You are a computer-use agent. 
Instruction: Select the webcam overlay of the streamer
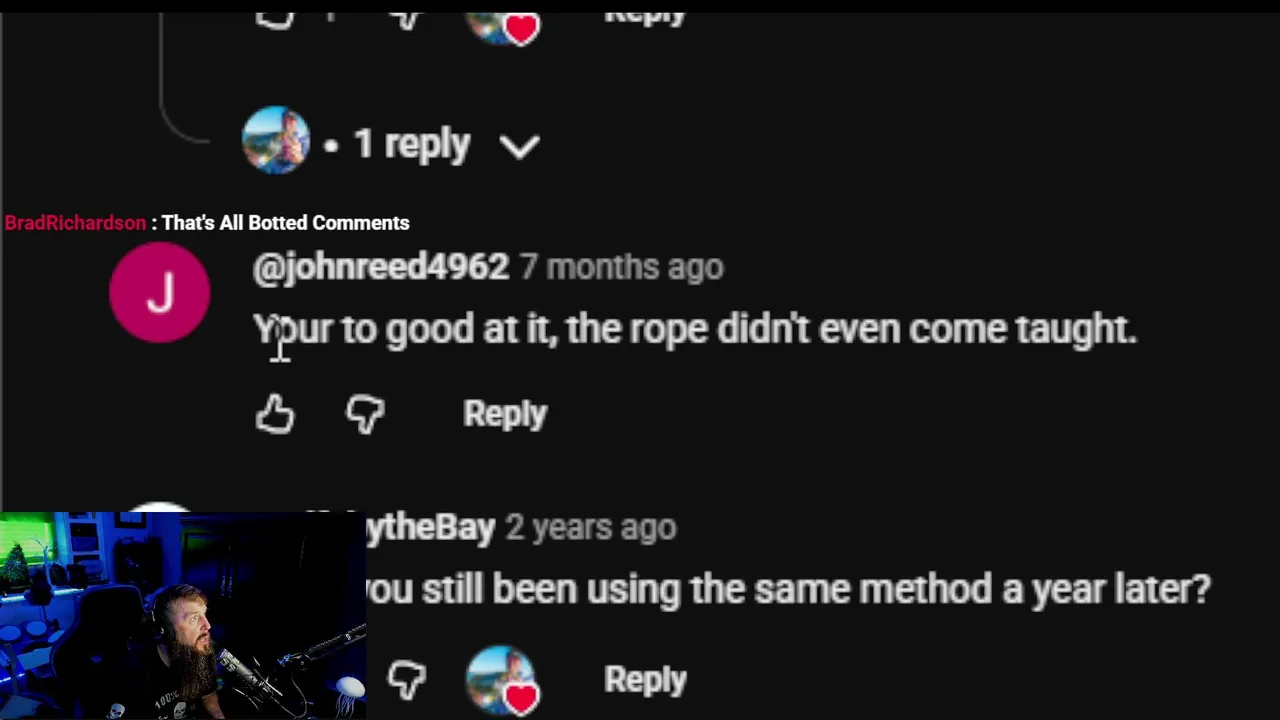(183, 615)
